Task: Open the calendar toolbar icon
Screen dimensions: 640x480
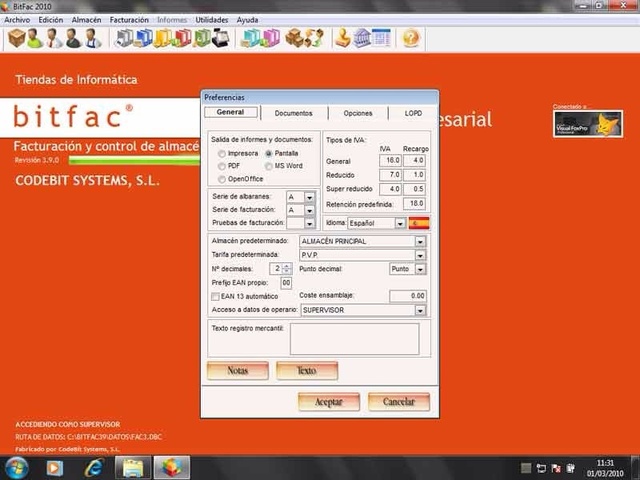Action: coord(381,39)
